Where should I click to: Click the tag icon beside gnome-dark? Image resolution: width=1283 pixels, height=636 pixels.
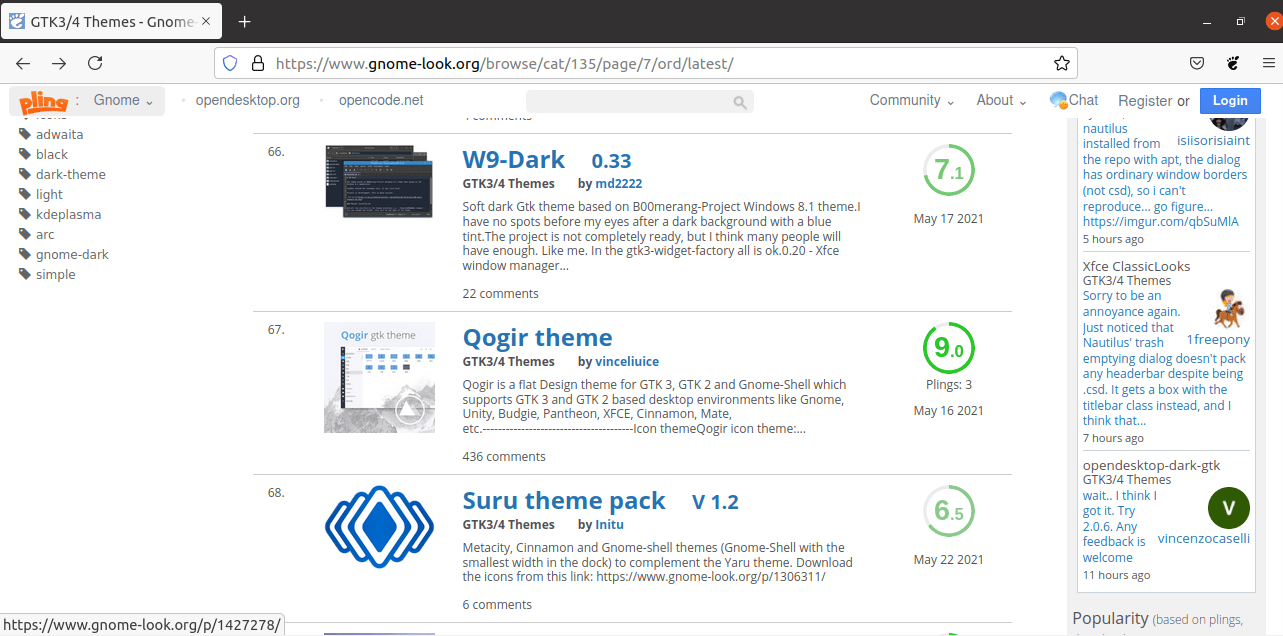click(x=25, y=254)
